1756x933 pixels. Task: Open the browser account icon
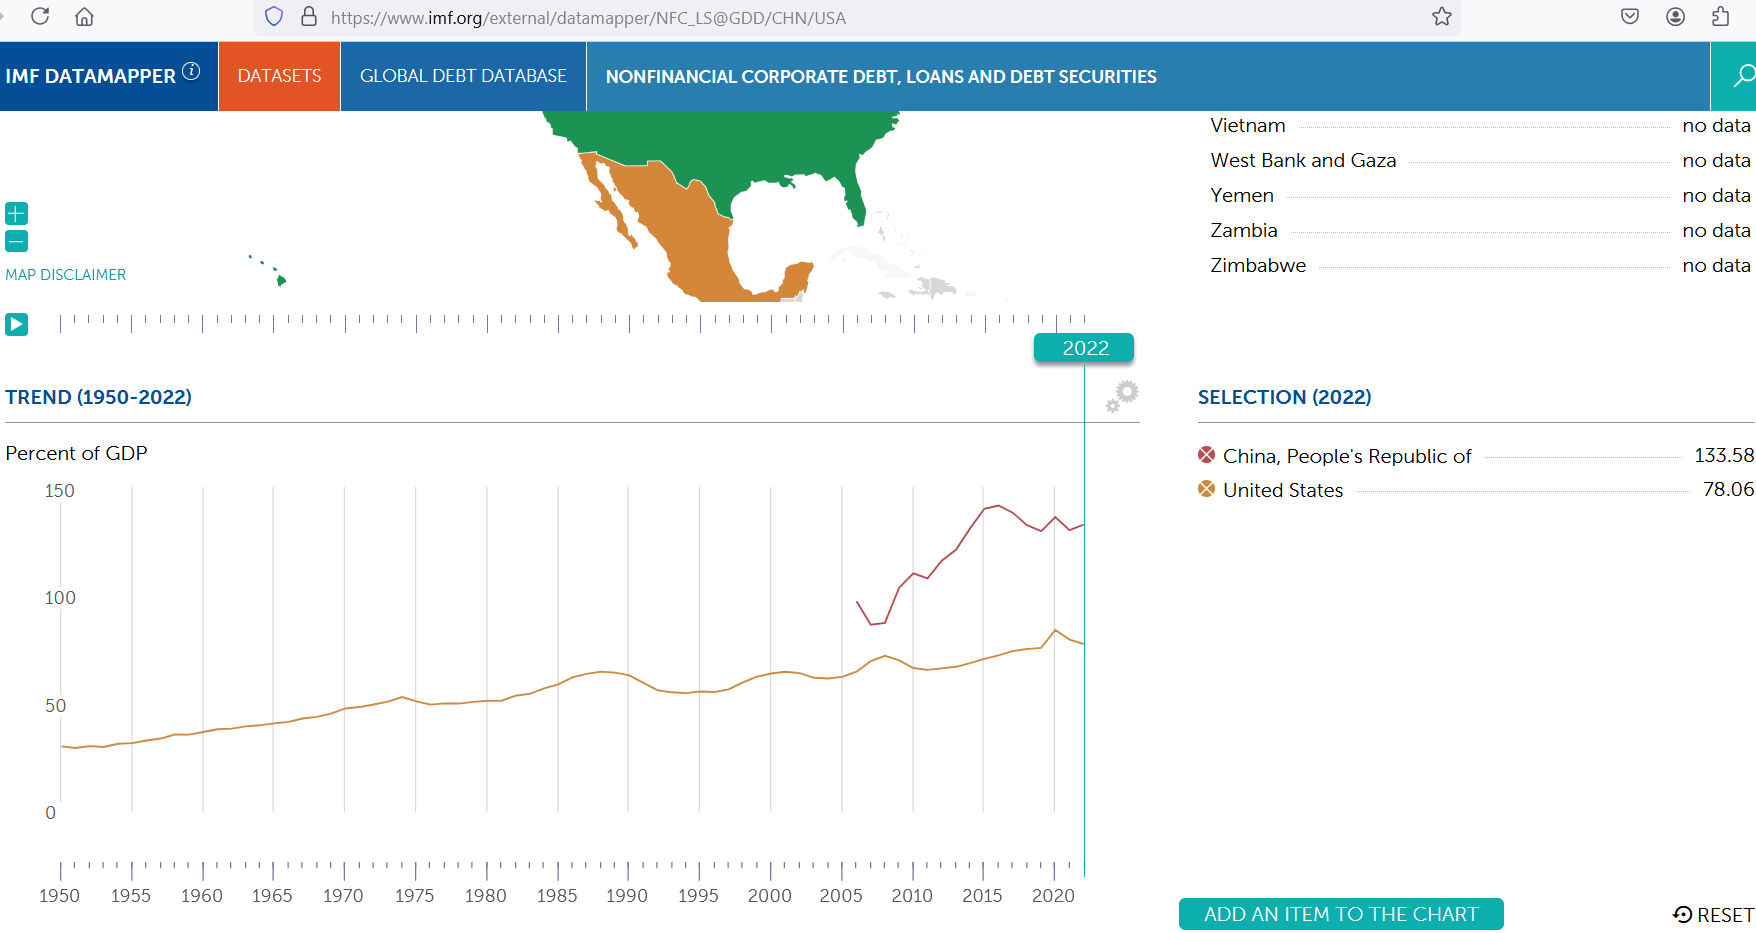pos(1676,16)
